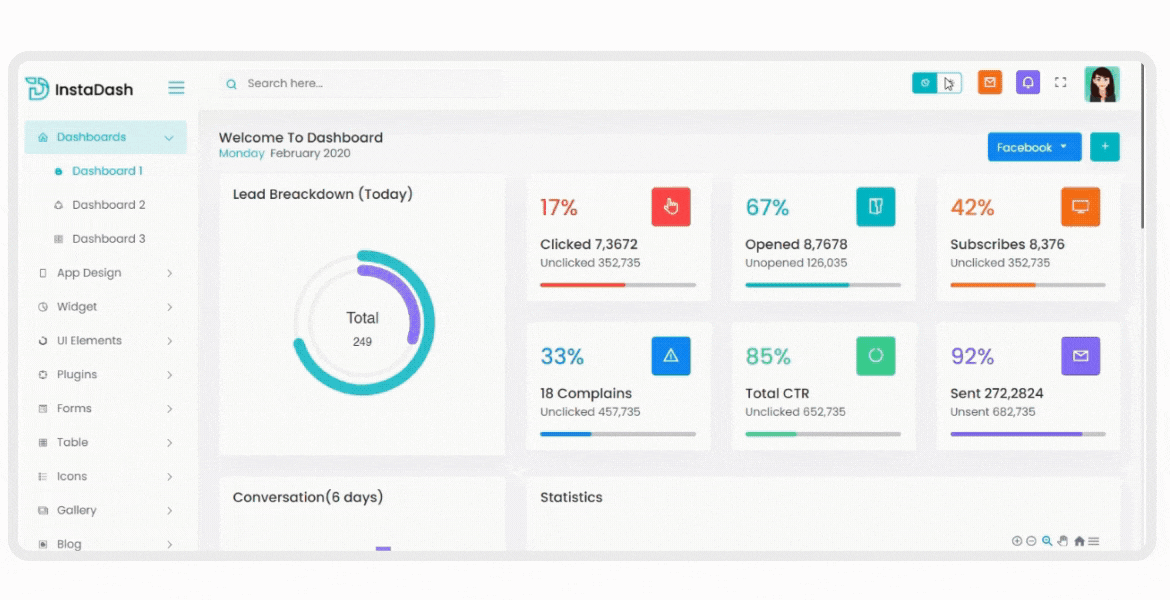Select Dashboard 3 in the sidebar

[108, 239]
